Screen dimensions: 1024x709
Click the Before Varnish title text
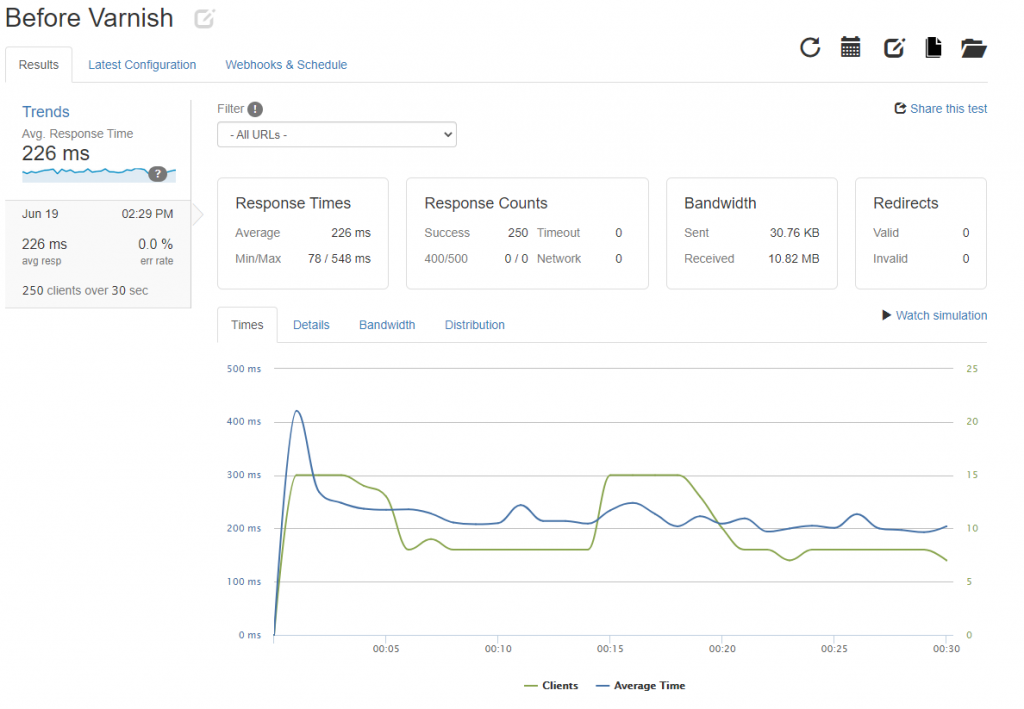[89, 18]
